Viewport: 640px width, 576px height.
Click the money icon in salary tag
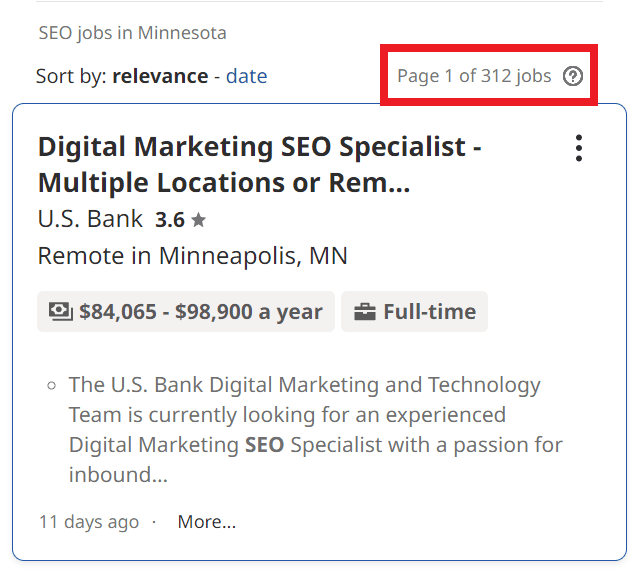61,311
